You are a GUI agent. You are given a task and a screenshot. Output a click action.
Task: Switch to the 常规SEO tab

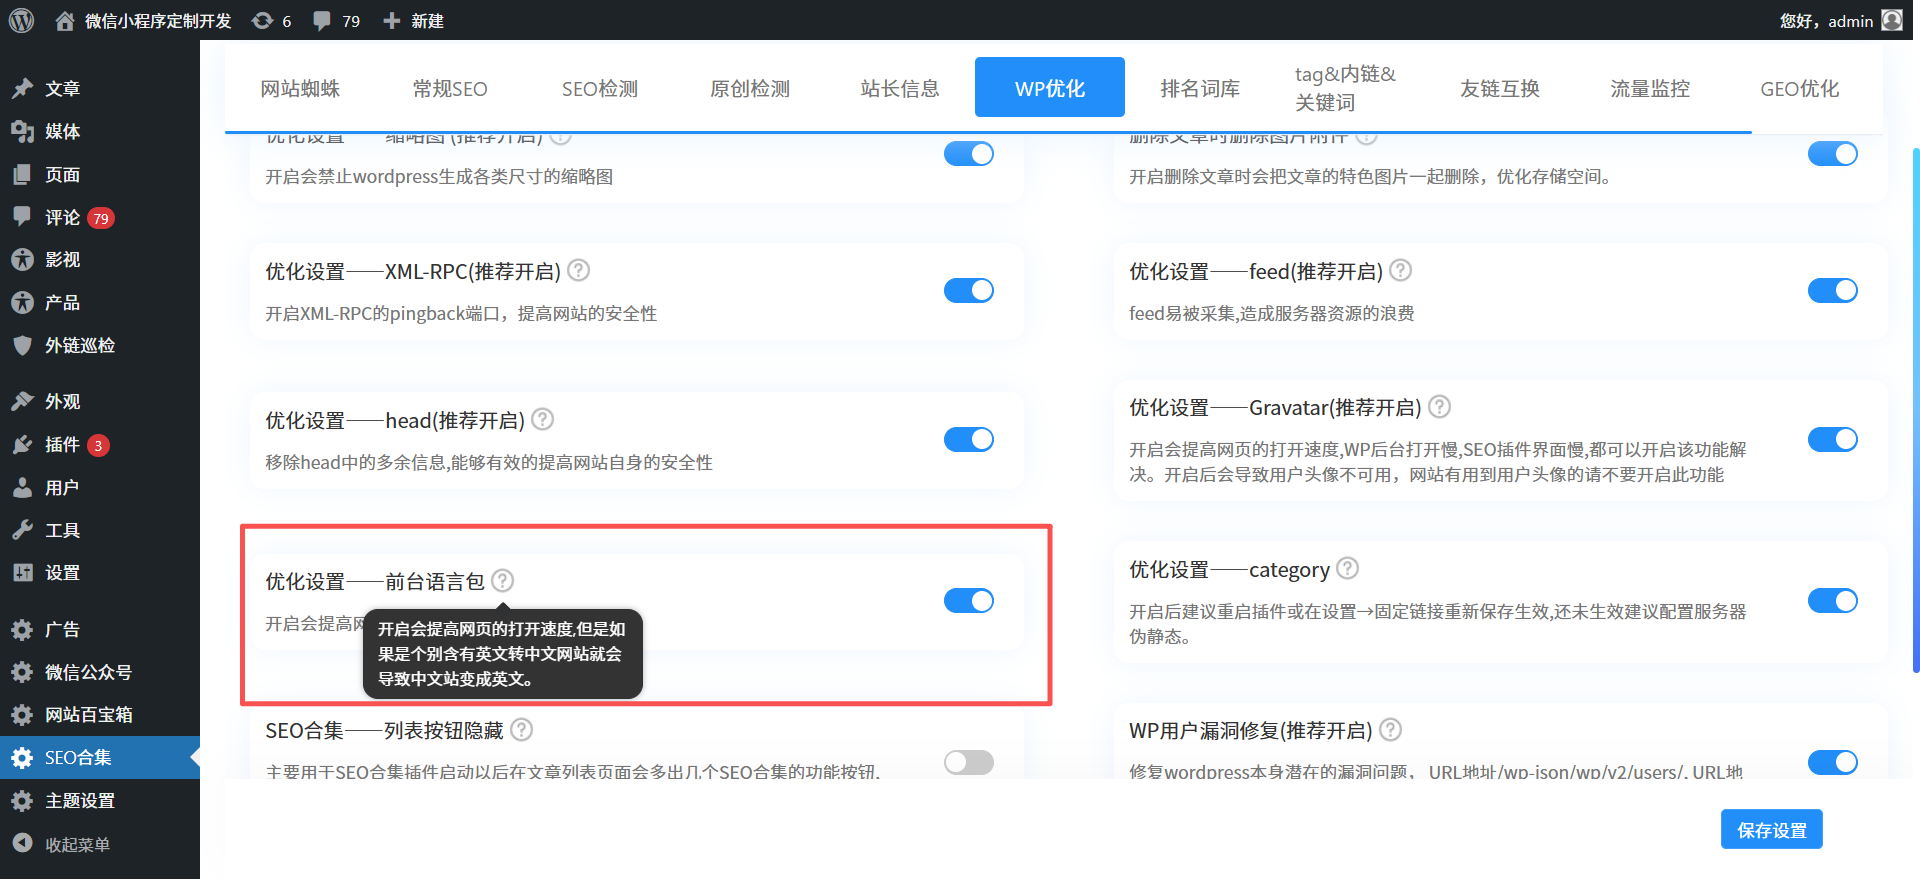coord(450,88)
